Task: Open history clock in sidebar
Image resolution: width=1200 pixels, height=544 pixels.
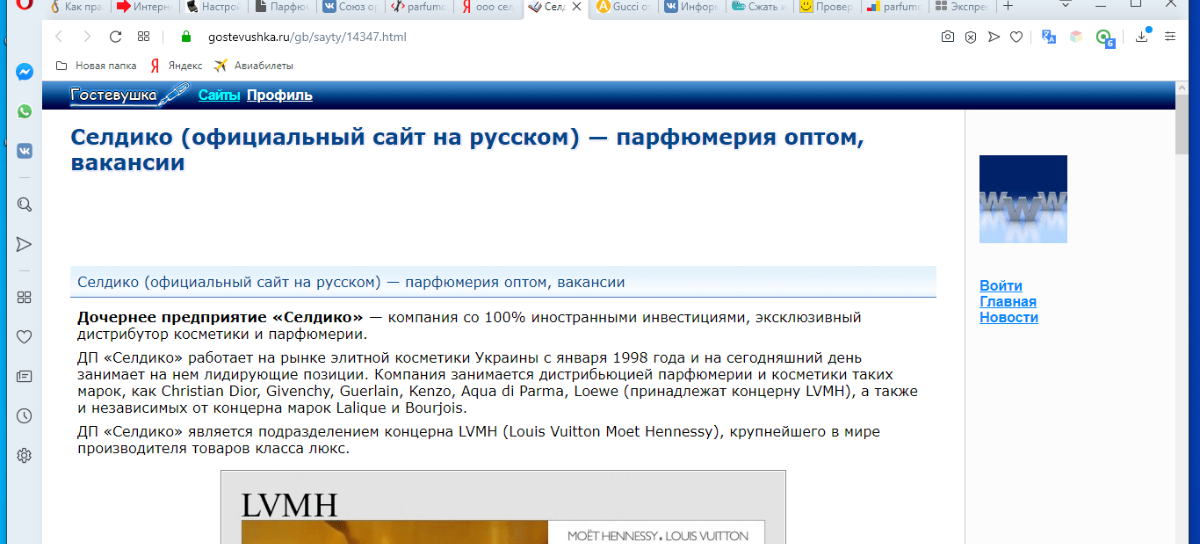Action: [x=24, y=416]
